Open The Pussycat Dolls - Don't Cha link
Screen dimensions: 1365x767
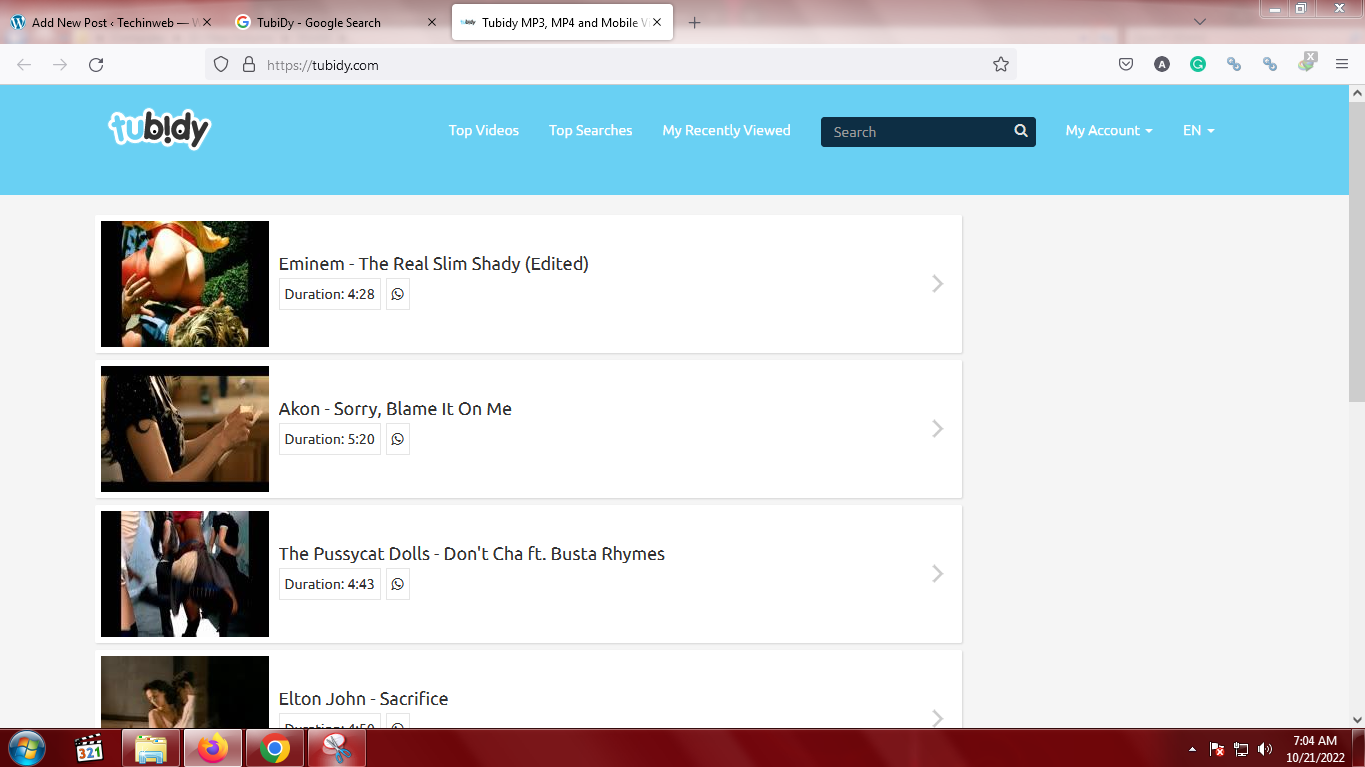click(x=472, y=554)
